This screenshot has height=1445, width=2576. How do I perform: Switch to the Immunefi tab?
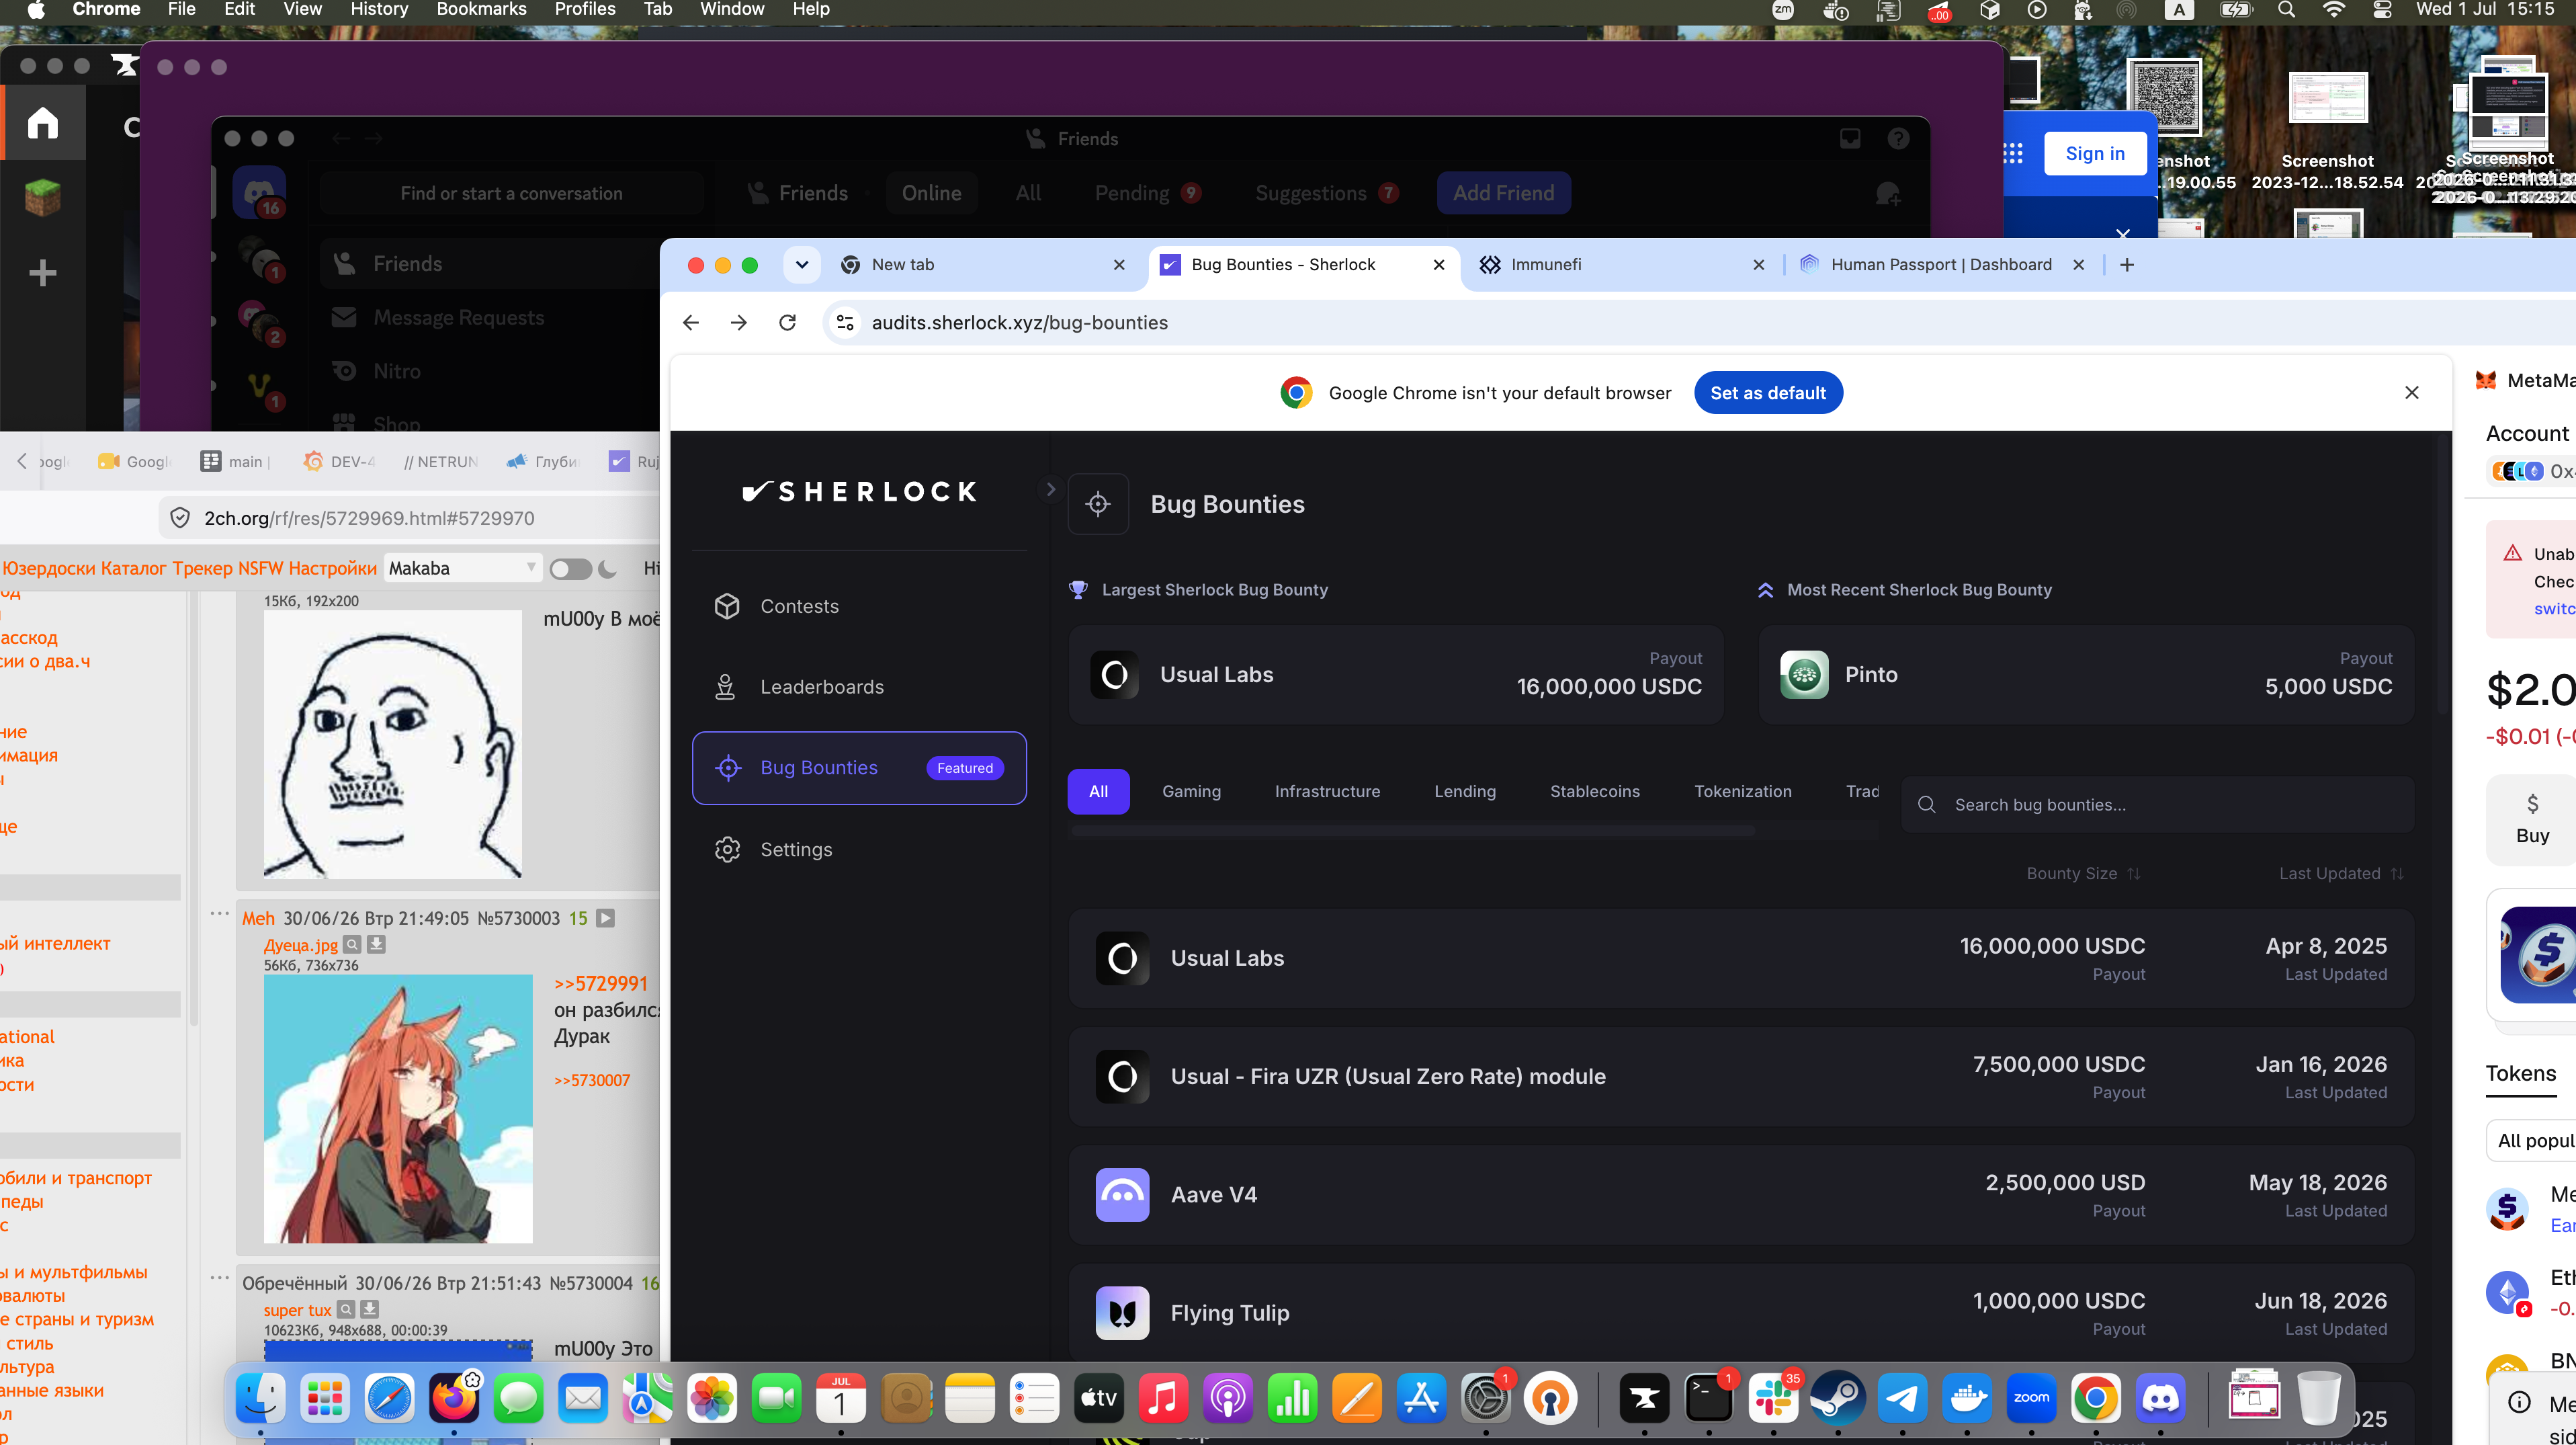pos(1620,264)
